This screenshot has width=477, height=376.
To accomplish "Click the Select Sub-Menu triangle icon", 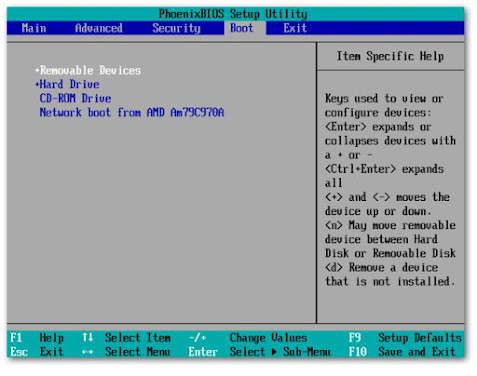I will [x=274, y=352].
